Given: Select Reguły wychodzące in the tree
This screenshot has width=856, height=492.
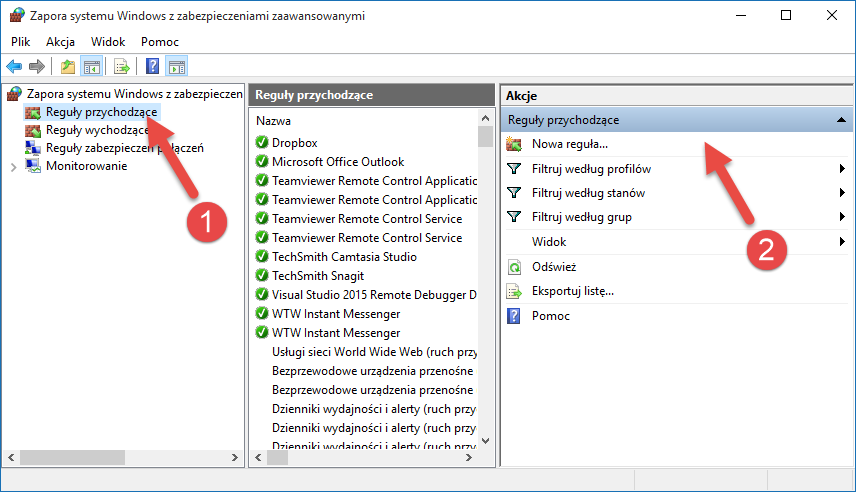Looking at the screenshot, I should (x=96, y=130).
